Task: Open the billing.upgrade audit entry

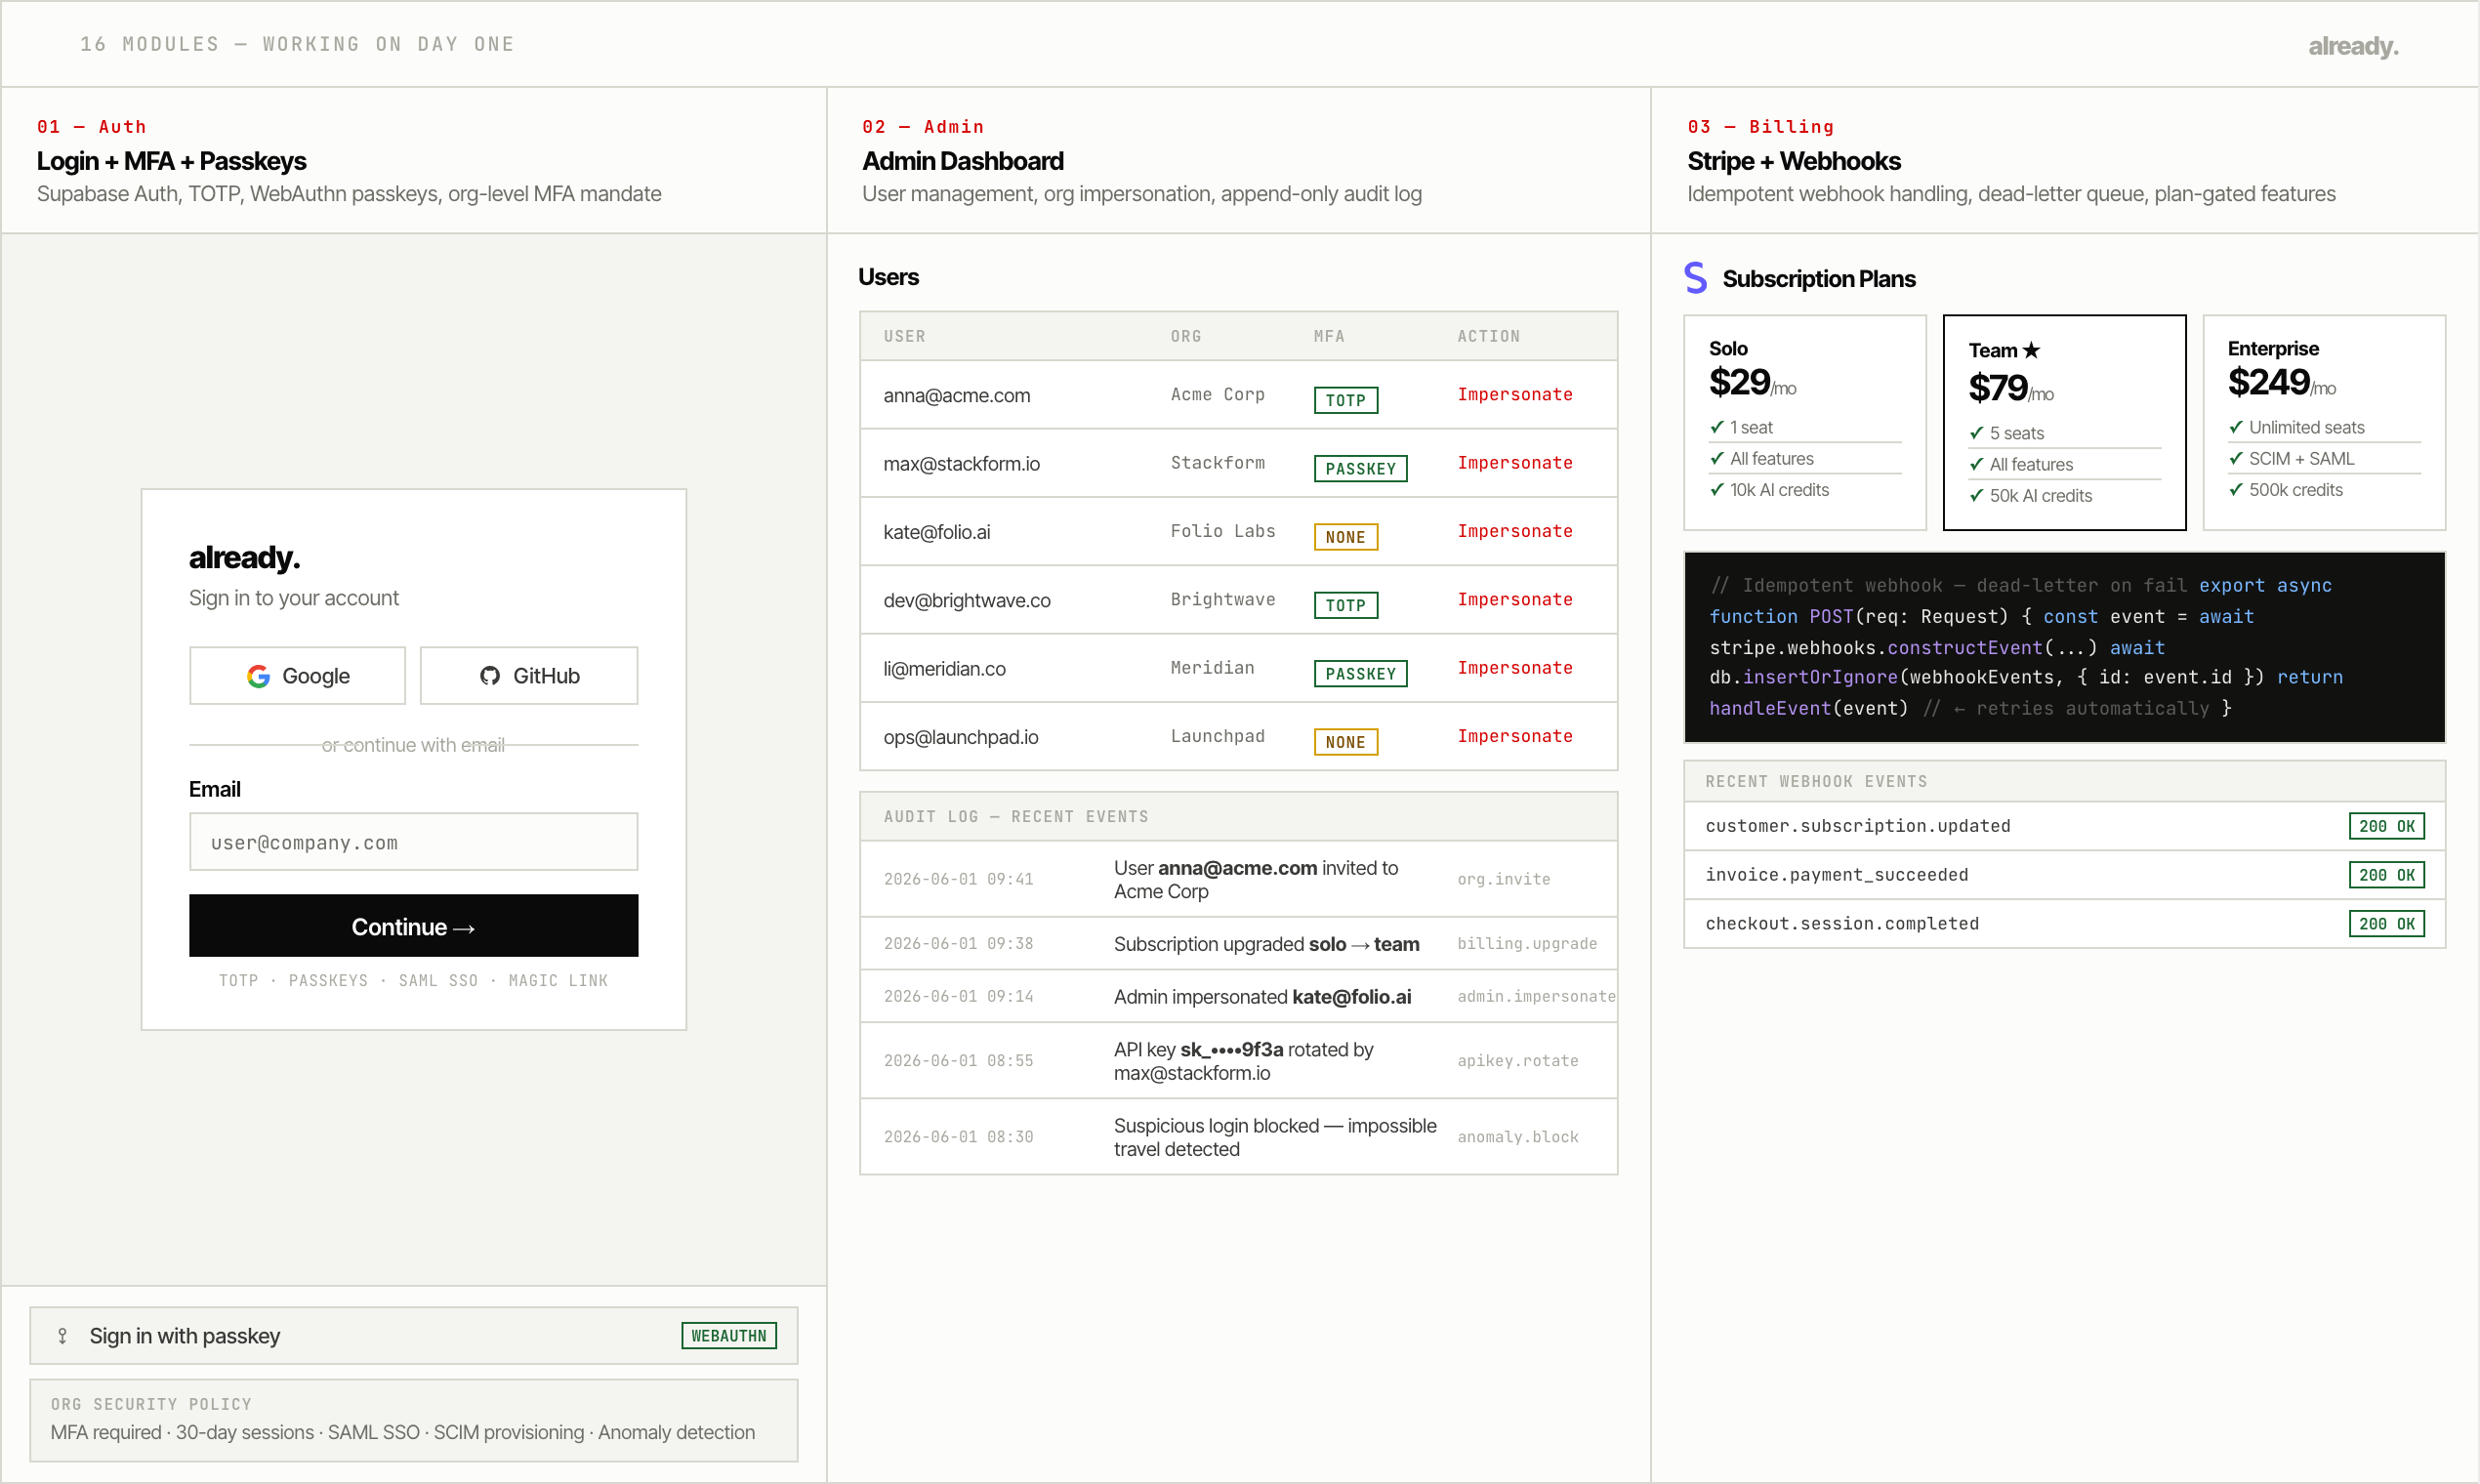Action: [x=1239, y=944]
